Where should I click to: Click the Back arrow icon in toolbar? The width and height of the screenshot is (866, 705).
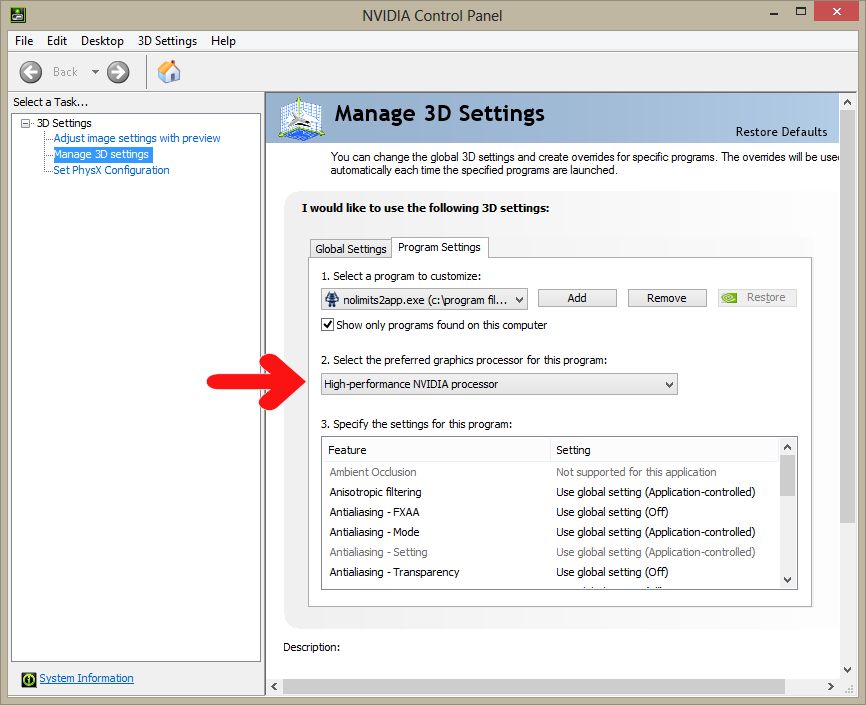pos(31,71)
